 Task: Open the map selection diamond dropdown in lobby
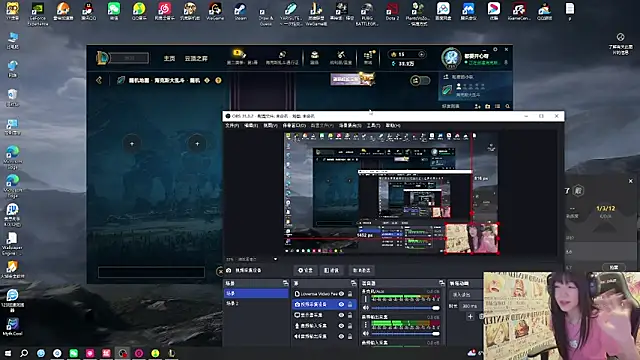tap(207, 80)
